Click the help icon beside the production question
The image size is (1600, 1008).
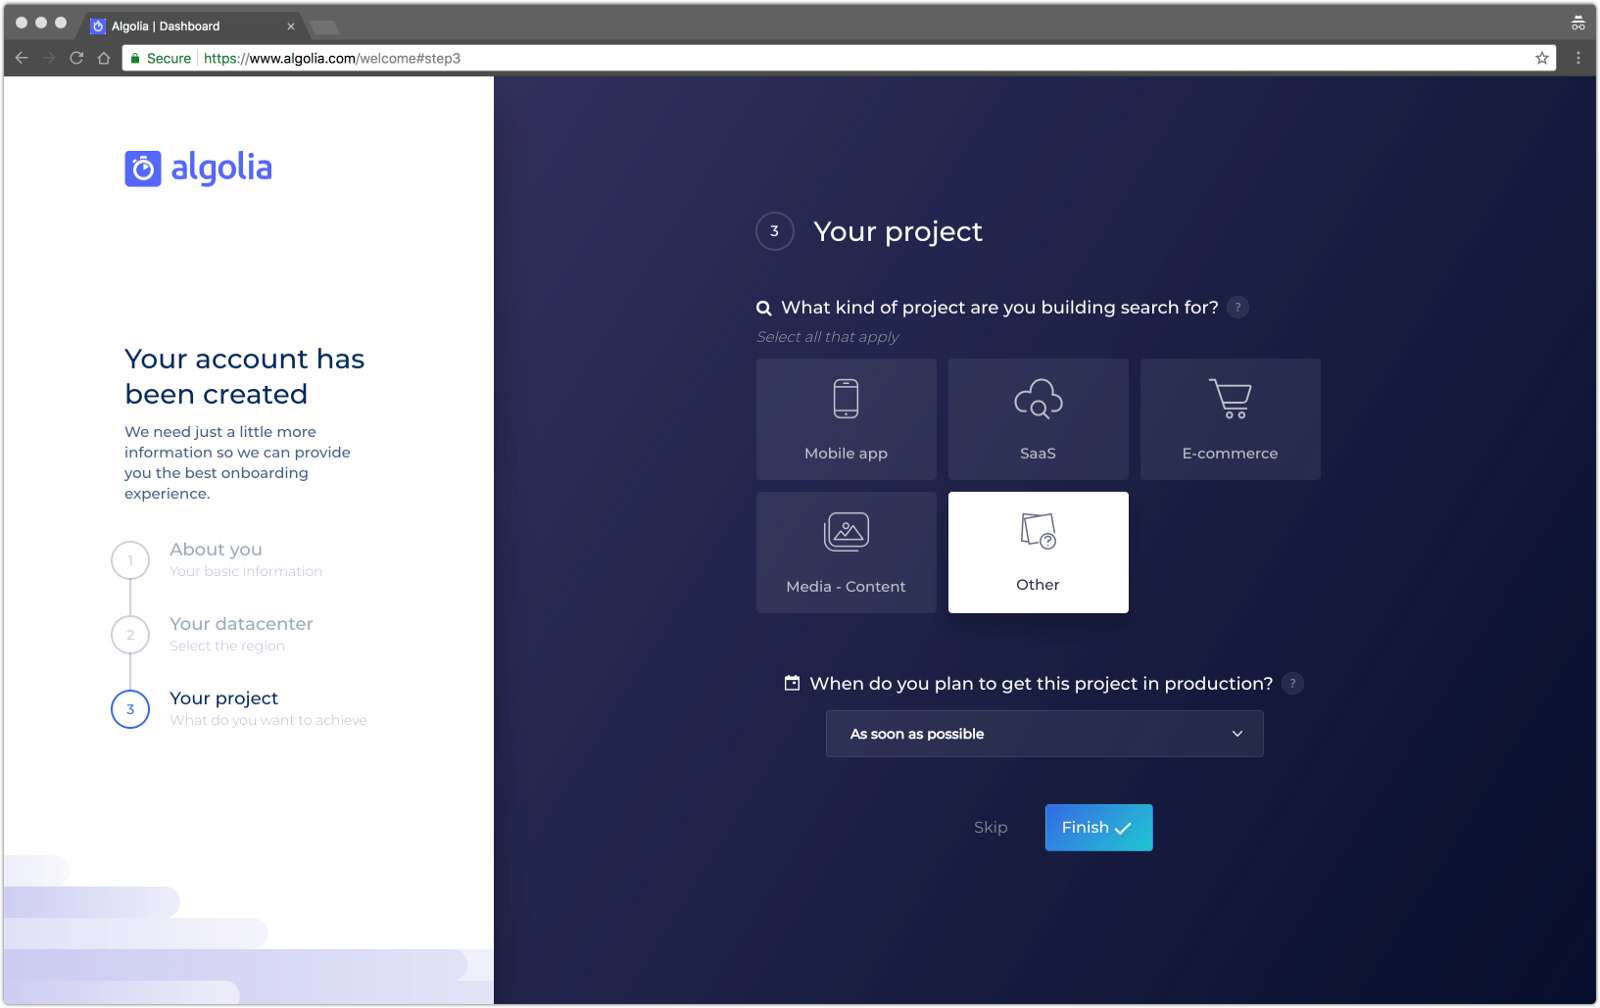pyautogui.click(x=1292, y=684)
